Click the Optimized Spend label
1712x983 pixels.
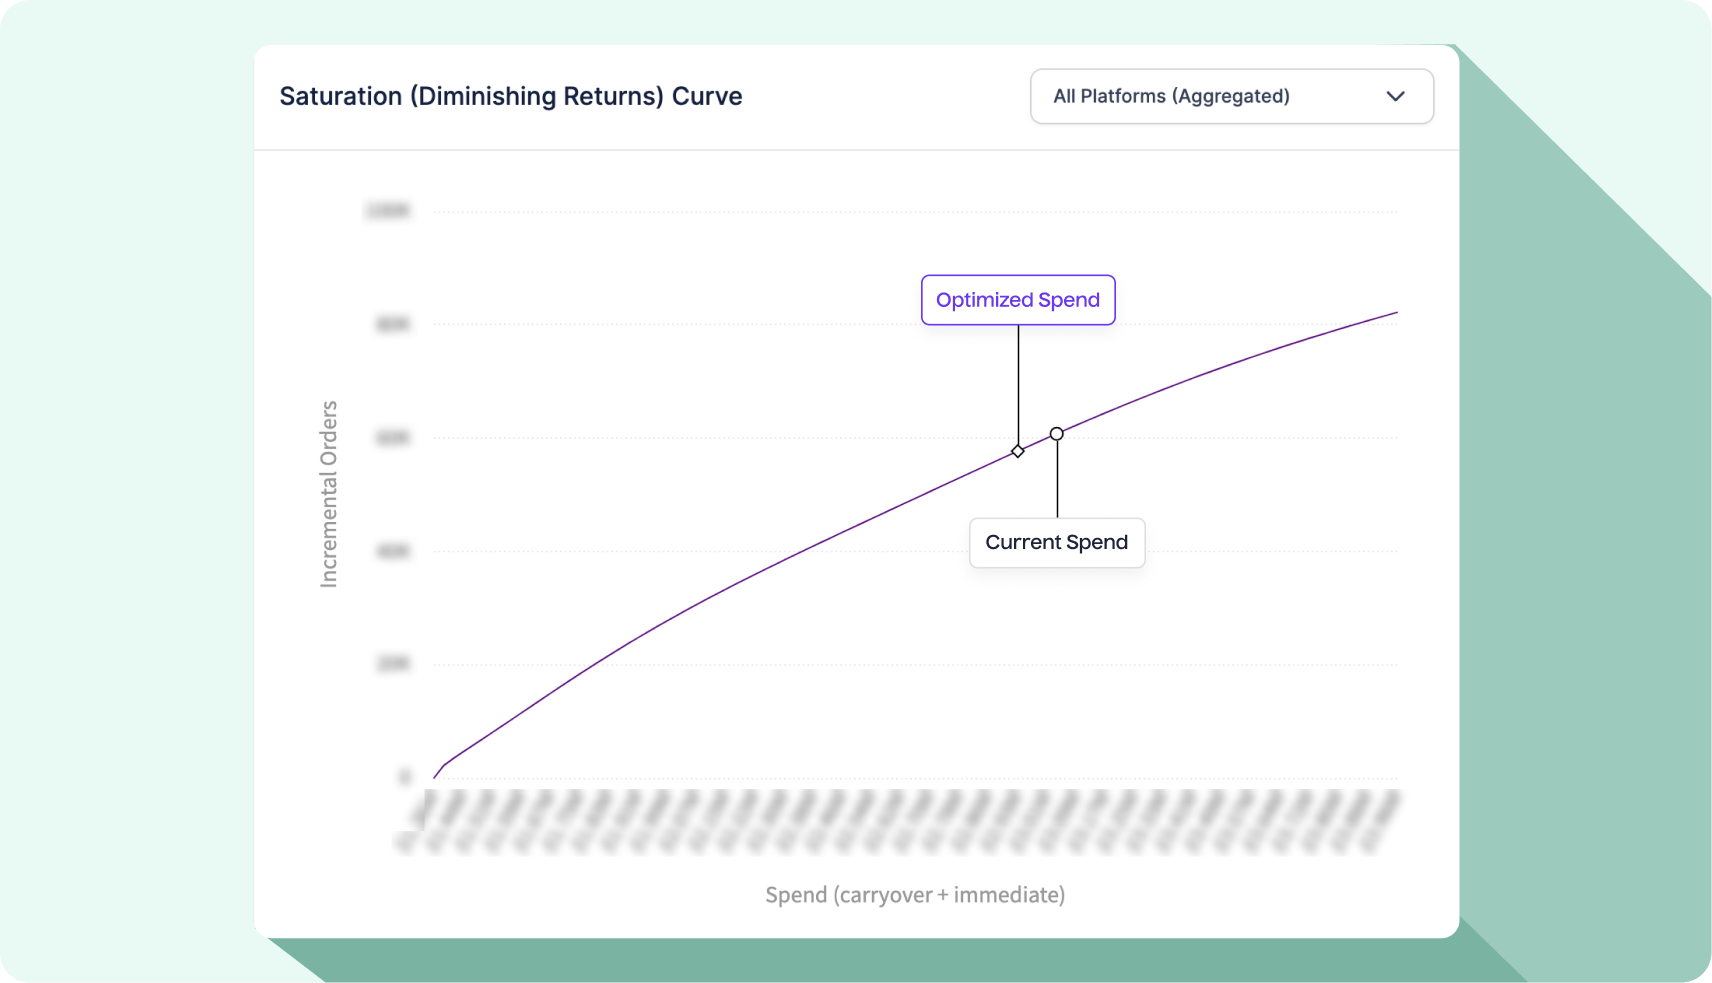(1018, 300)
